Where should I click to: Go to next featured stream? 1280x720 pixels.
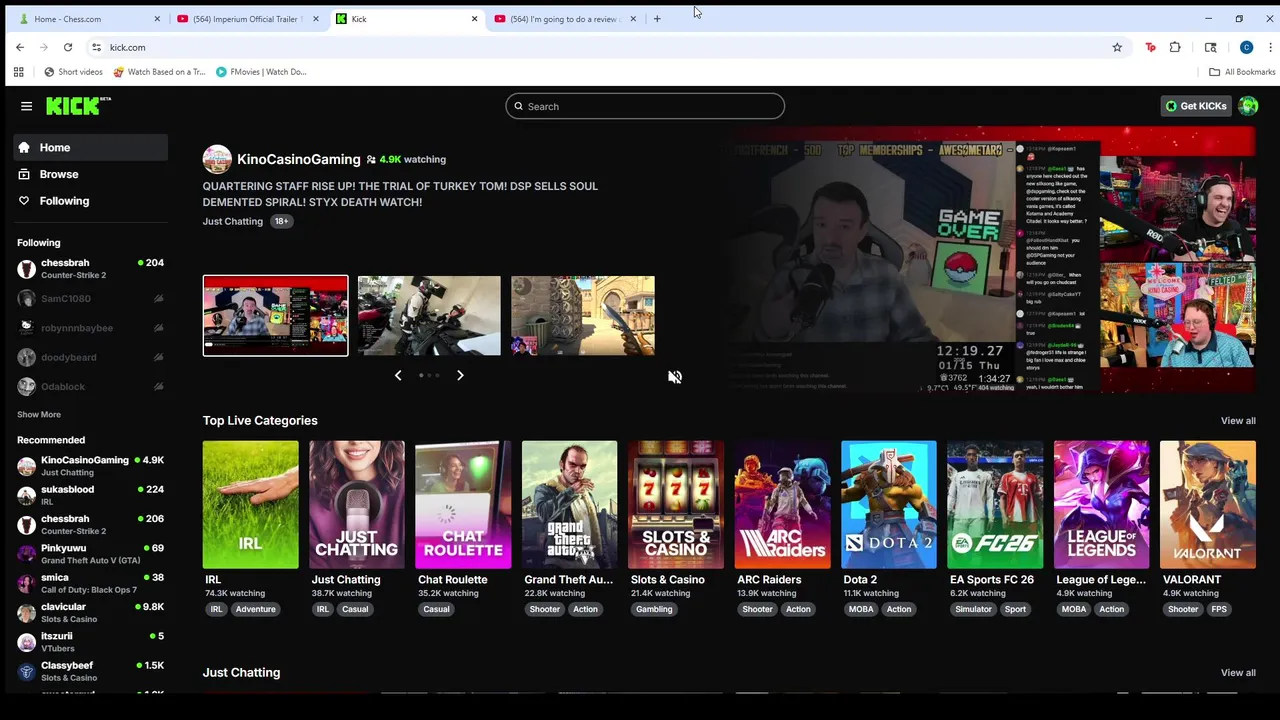coord(460,375)
